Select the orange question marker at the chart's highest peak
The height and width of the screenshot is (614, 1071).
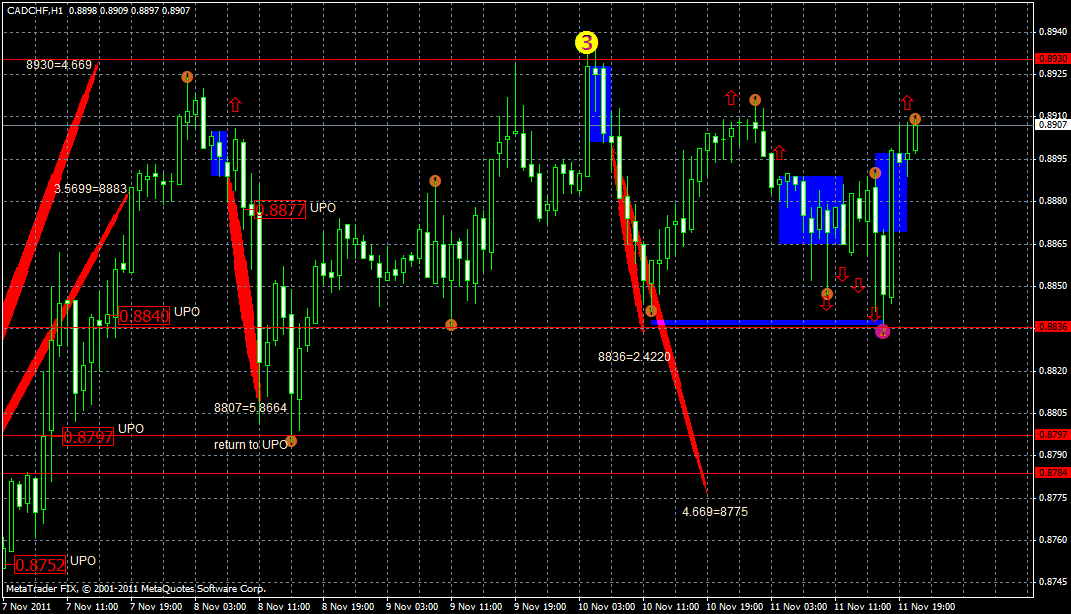pyautogui.click(x=189, y=75)
